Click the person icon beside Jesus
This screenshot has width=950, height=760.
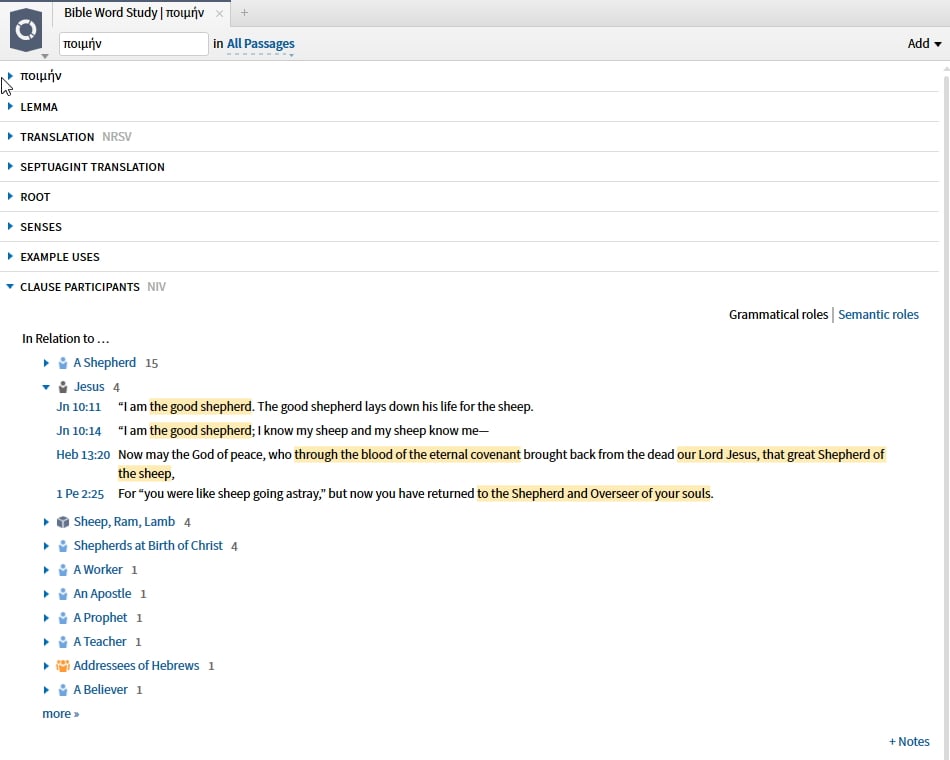click(63, 387)
